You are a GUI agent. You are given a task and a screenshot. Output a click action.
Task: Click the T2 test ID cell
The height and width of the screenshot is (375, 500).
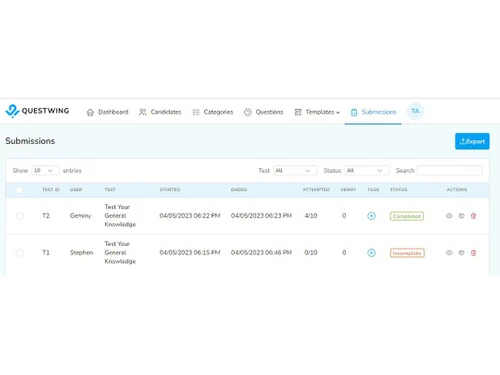(46, 216)
